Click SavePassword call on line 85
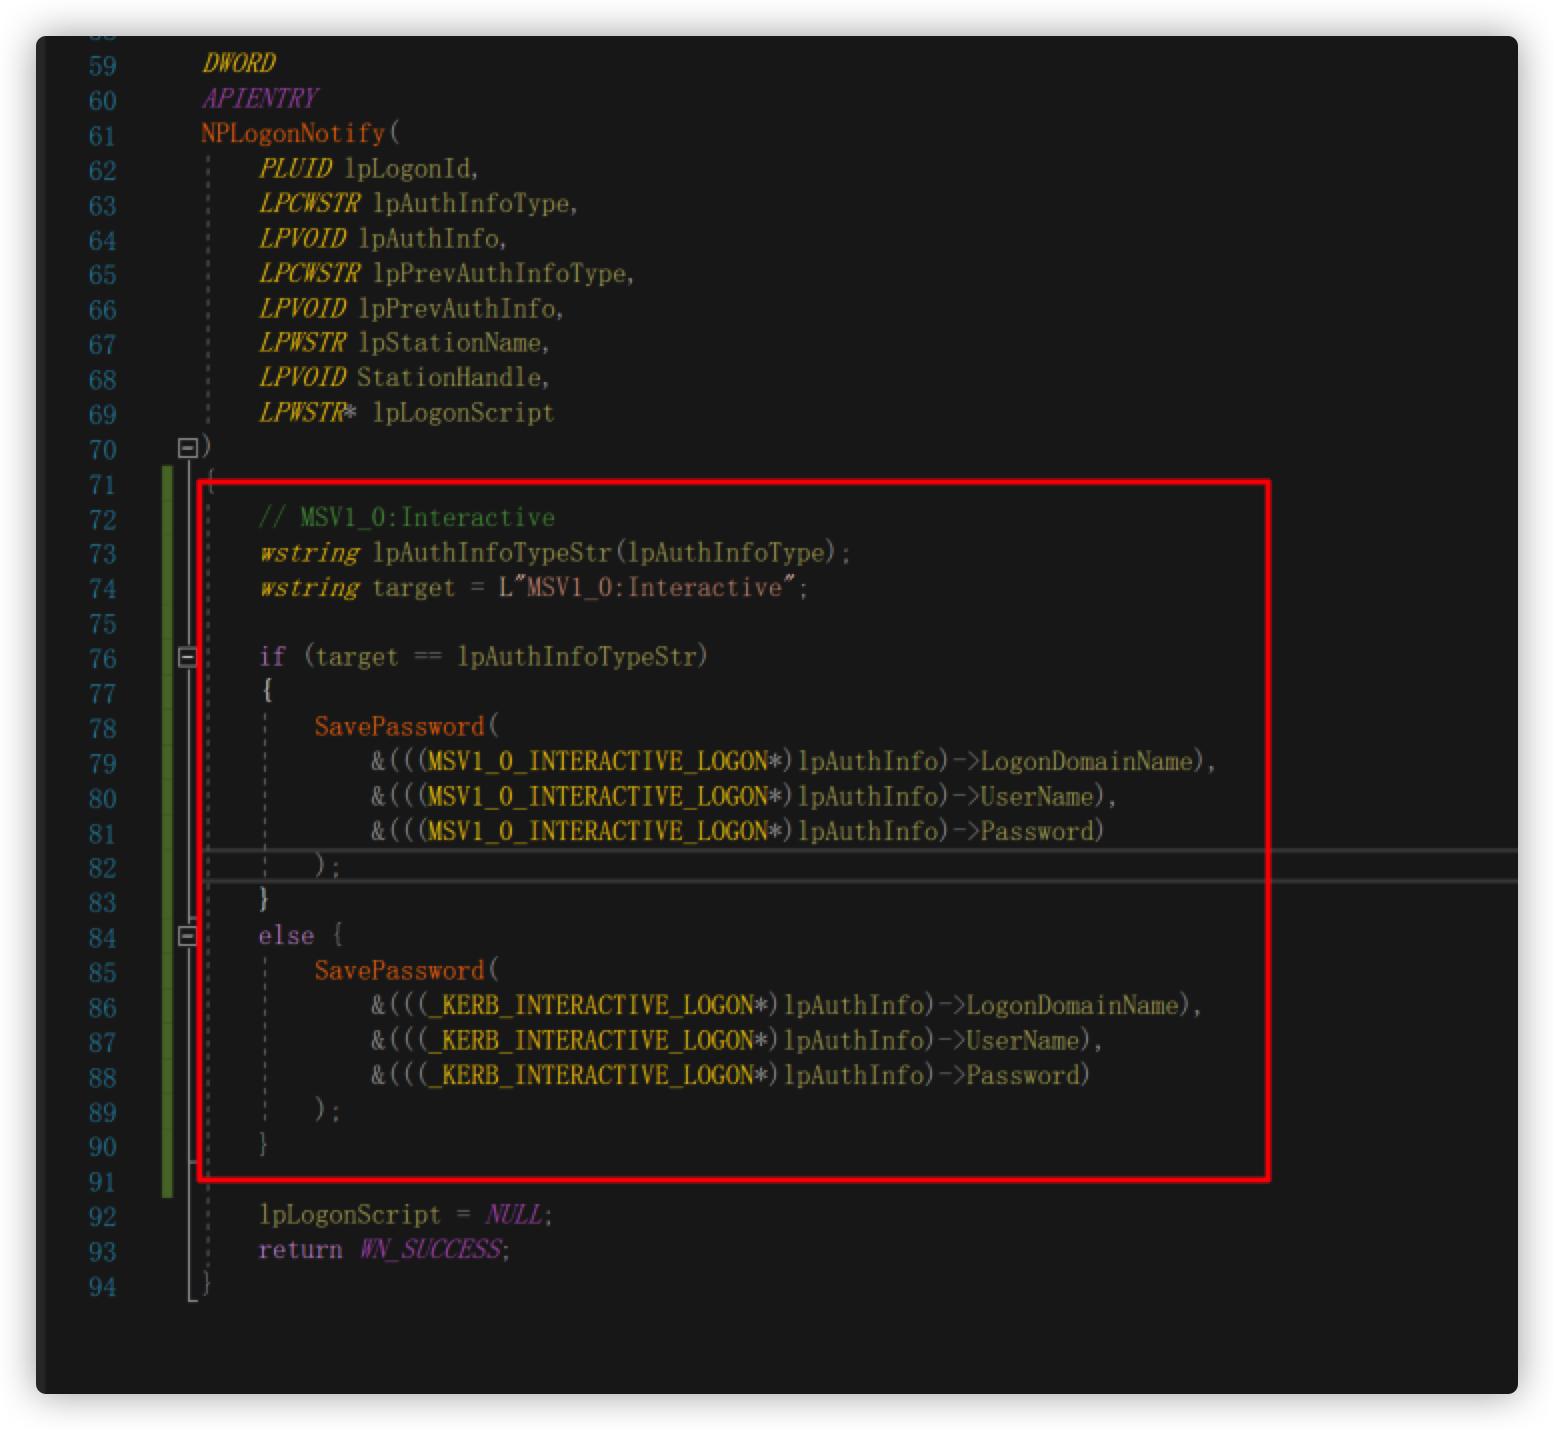The width and height of the screenshot is (1554, 1430). 399,970
